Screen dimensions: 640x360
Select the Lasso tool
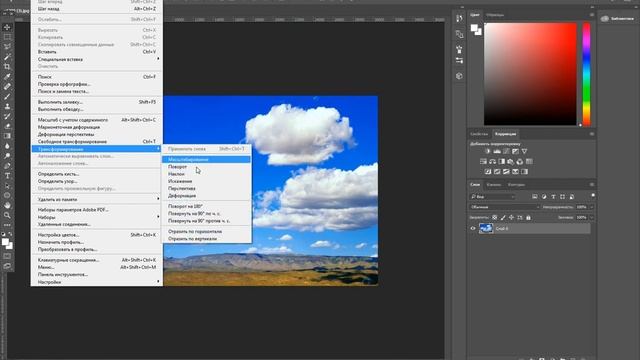pyautogui.click(x=7, y=47)
